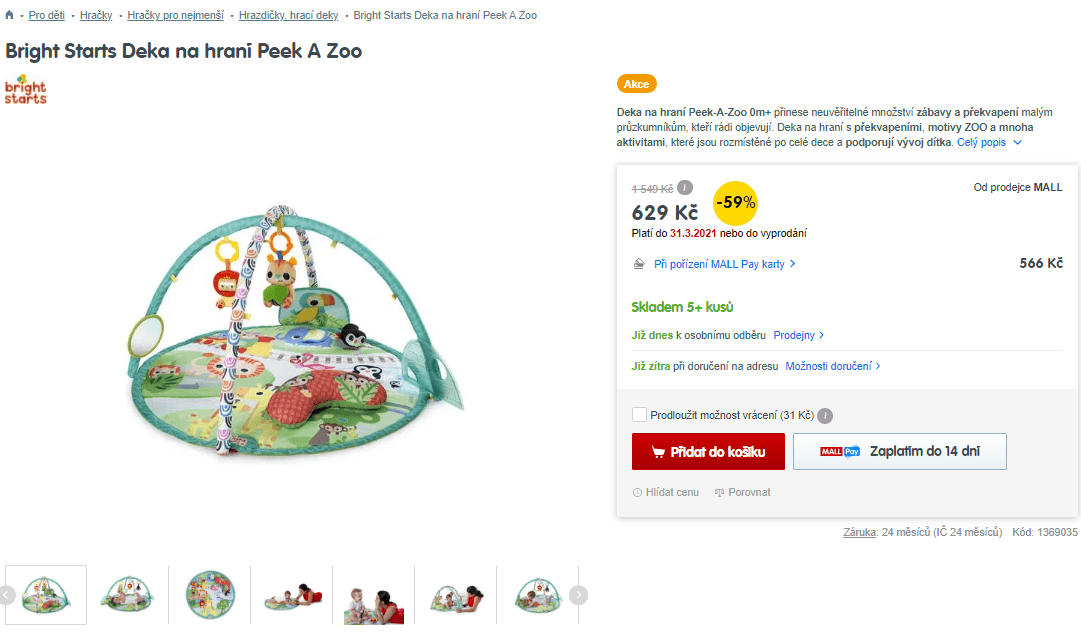Screen dimensions: 1081x639
Task: Show next thumbnails with the right carousel arrow
Action: [x=578, y=595]
